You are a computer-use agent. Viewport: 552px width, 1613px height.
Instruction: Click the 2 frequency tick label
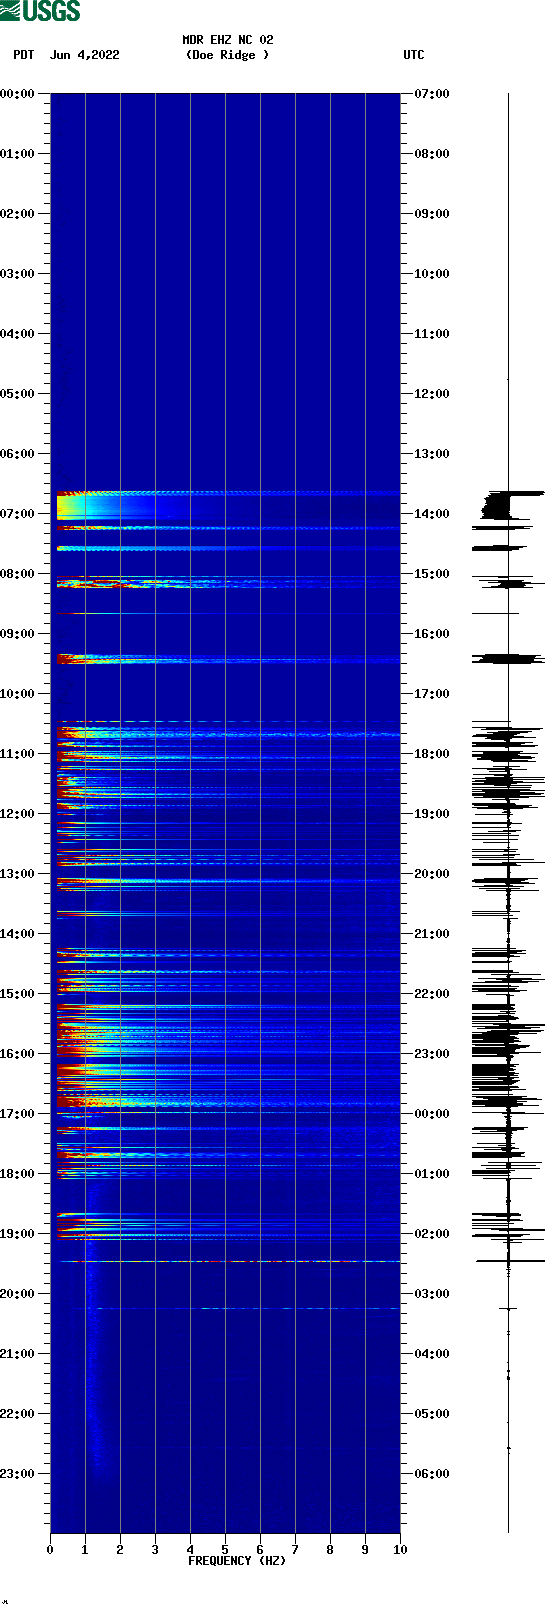point(120,1550)
